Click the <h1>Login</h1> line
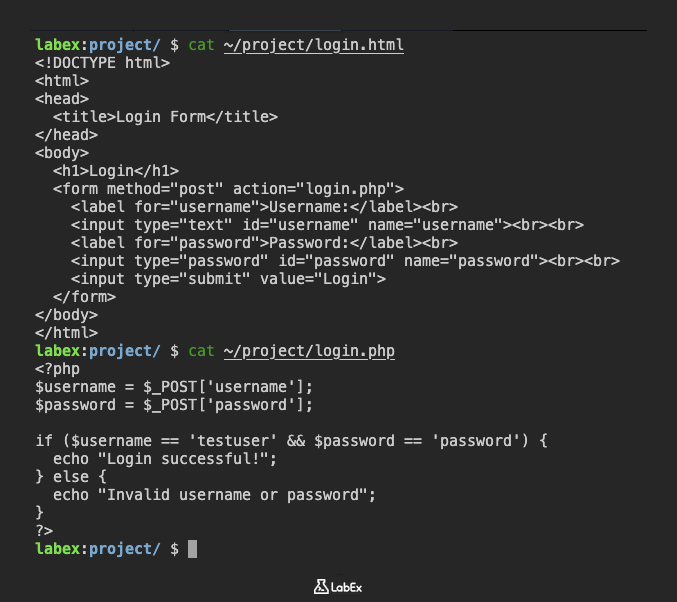Screen dimensions: 677x602 (116, 171)
